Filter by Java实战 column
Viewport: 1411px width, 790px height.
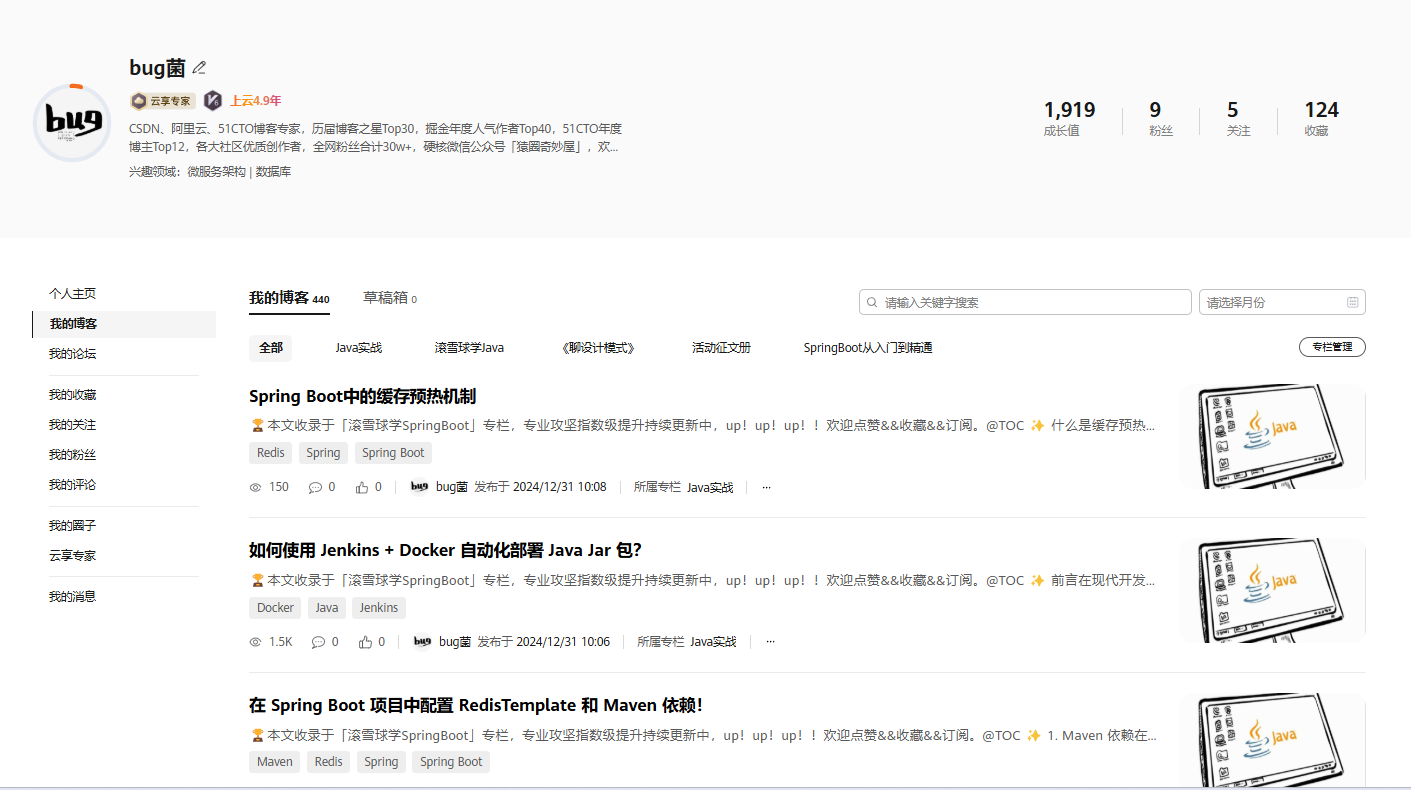coord(359,348)
